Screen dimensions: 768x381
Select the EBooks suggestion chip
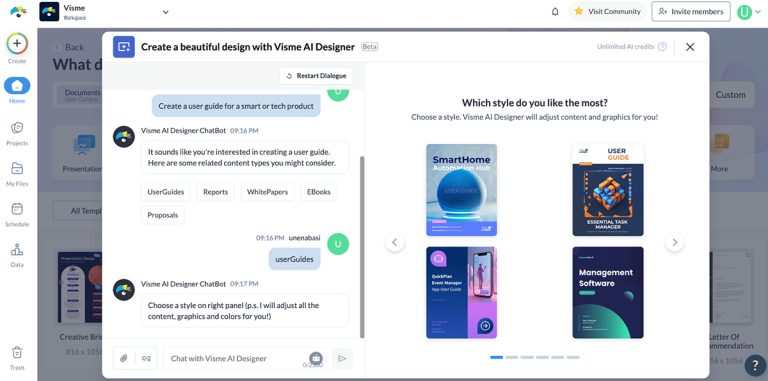(319, 192)
